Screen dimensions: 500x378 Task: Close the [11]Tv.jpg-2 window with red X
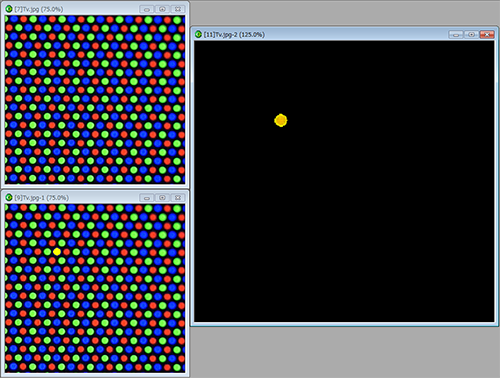487,34
